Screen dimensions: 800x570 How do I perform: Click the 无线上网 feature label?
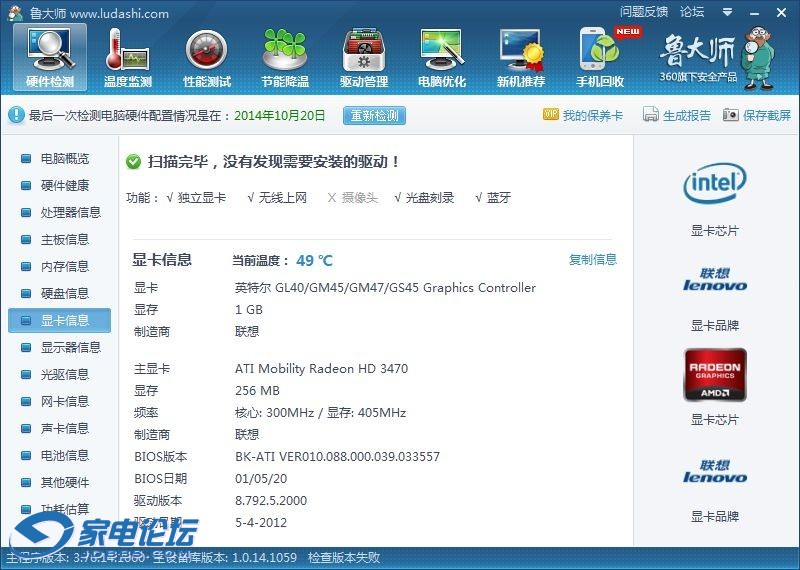[x=282, y=198]
